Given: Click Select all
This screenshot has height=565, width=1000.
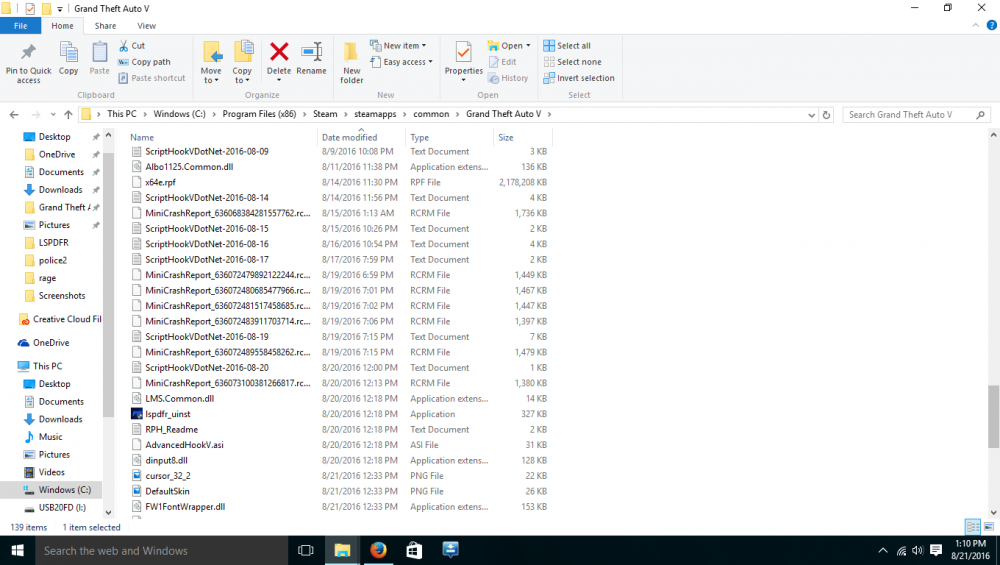Looking at the screenshot, I should coord(567,45).
